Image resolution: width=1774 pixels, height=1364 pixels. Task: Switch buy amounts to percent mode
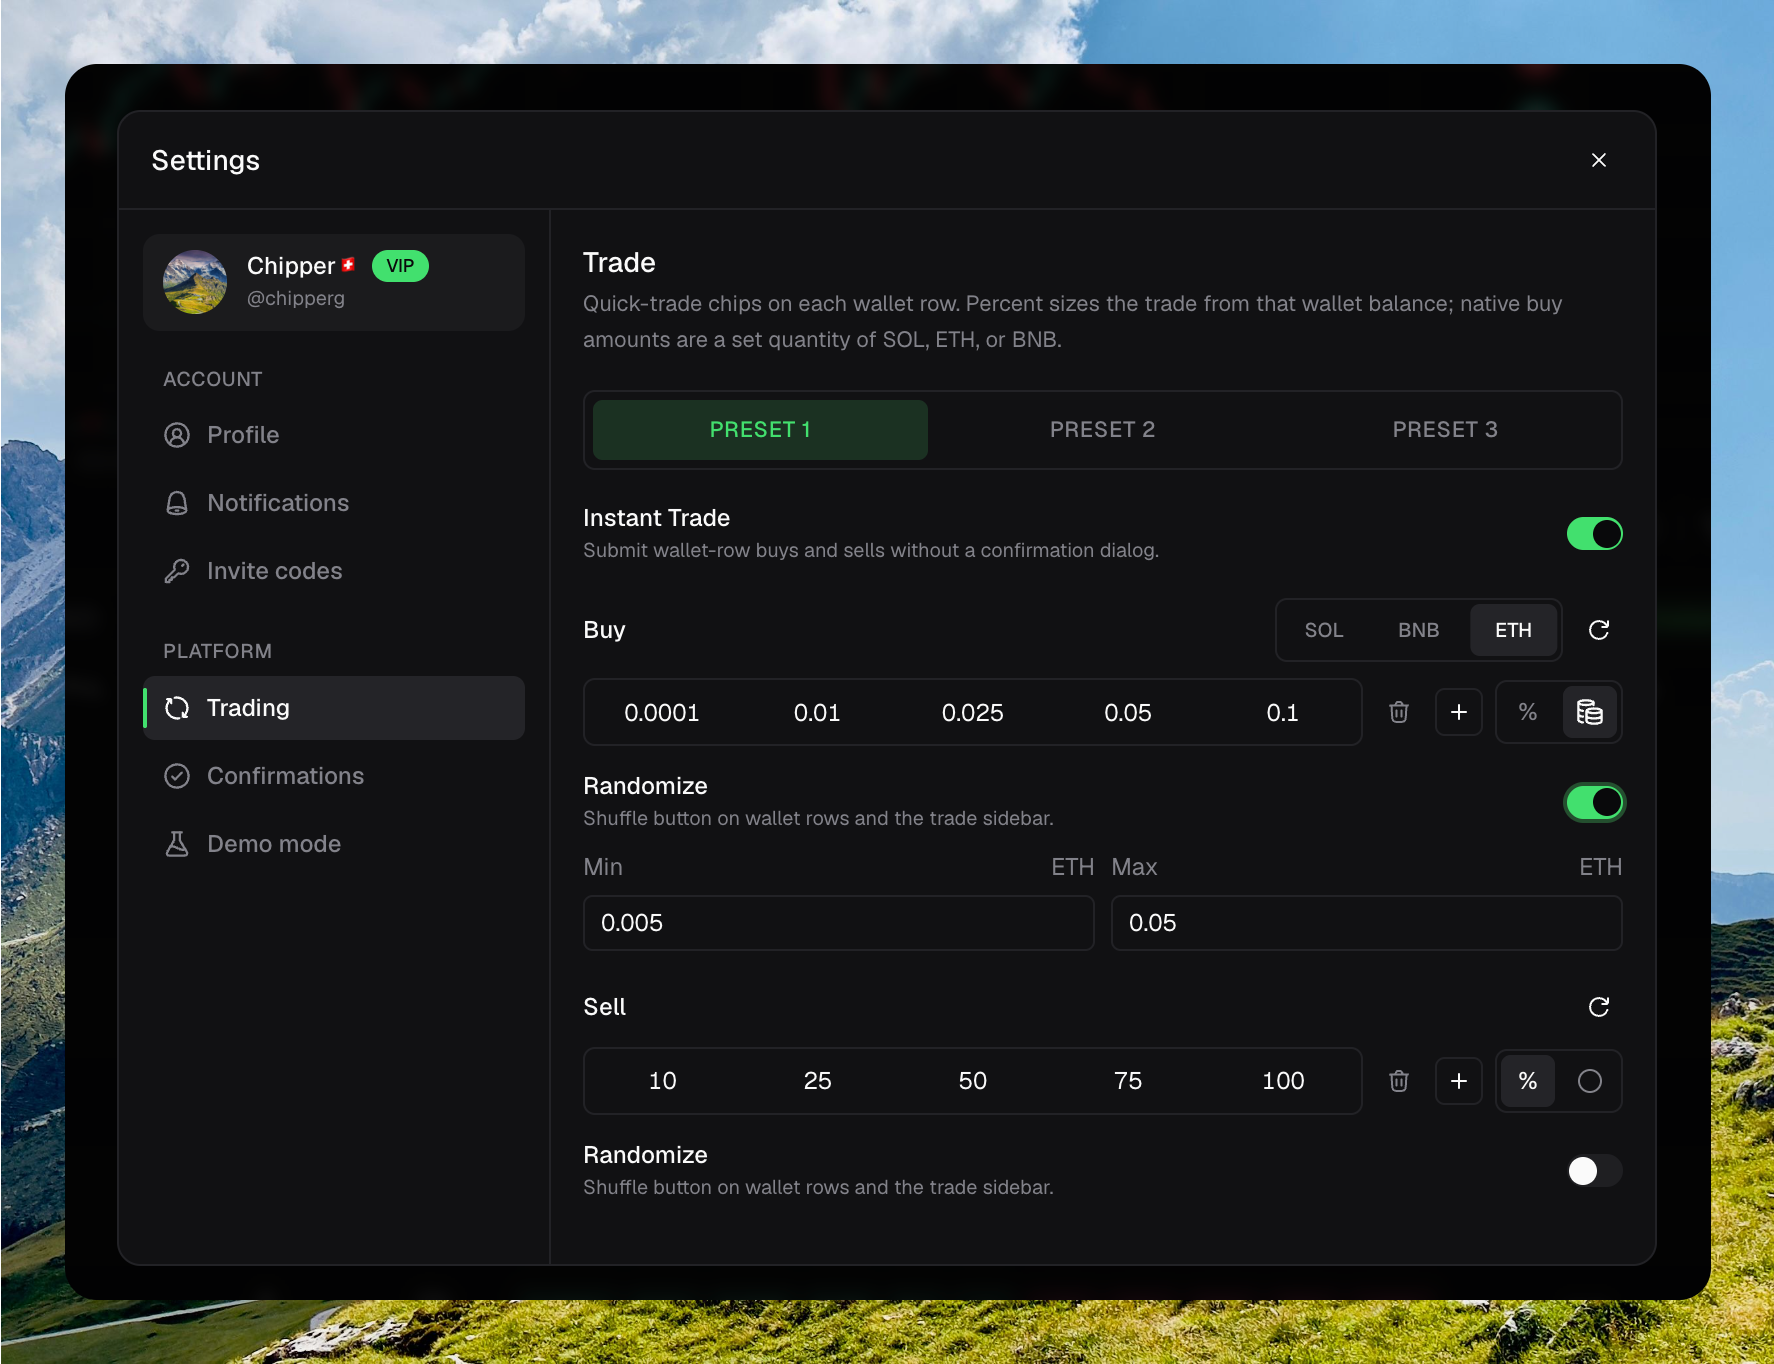[1528, 712]
